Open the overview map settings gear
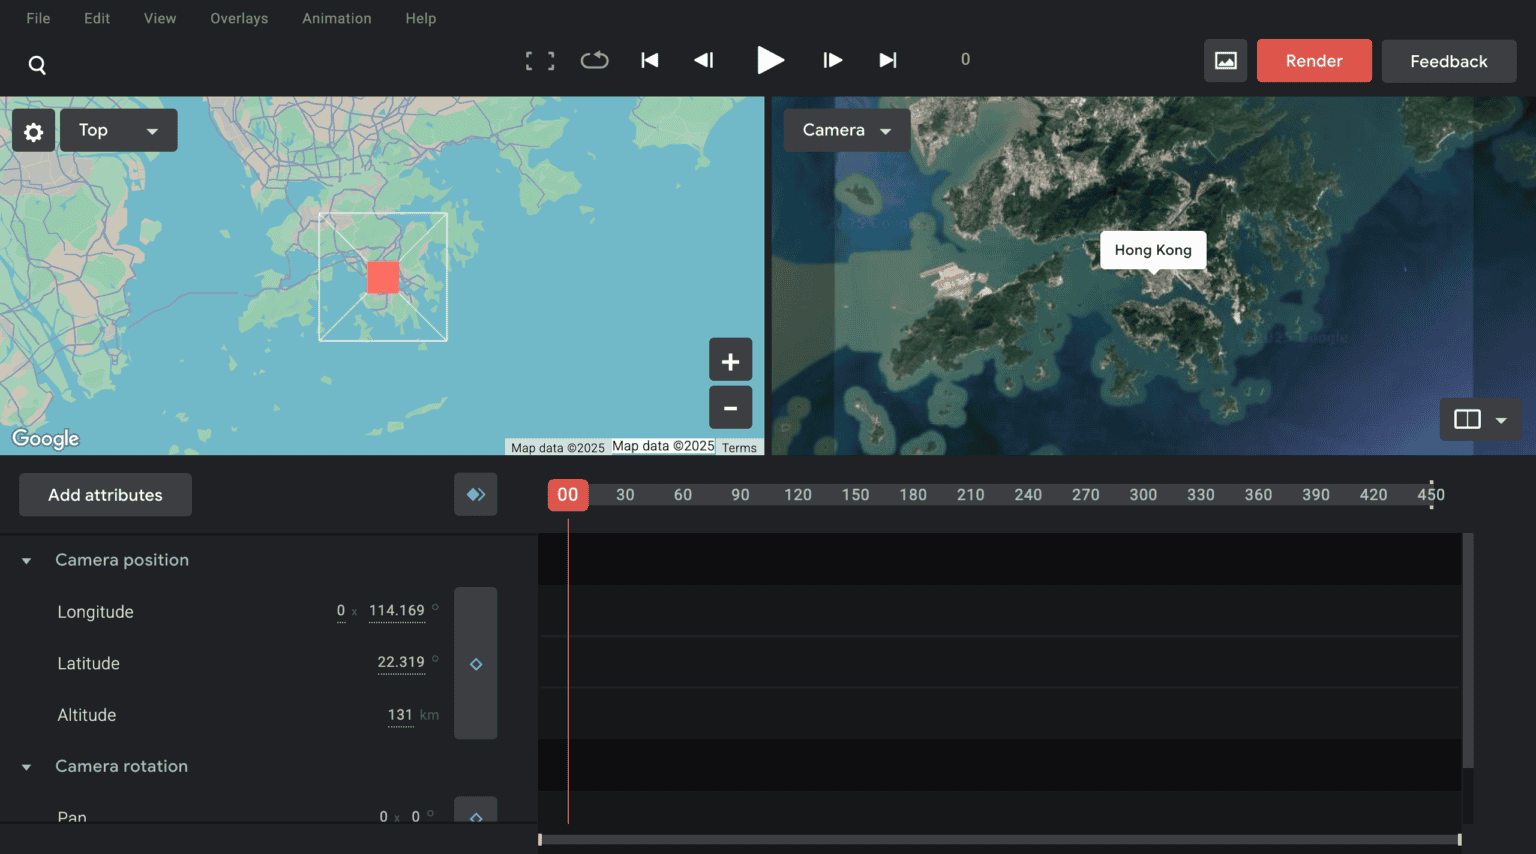Screen dimensions: 1536x854 click(33, 130)
